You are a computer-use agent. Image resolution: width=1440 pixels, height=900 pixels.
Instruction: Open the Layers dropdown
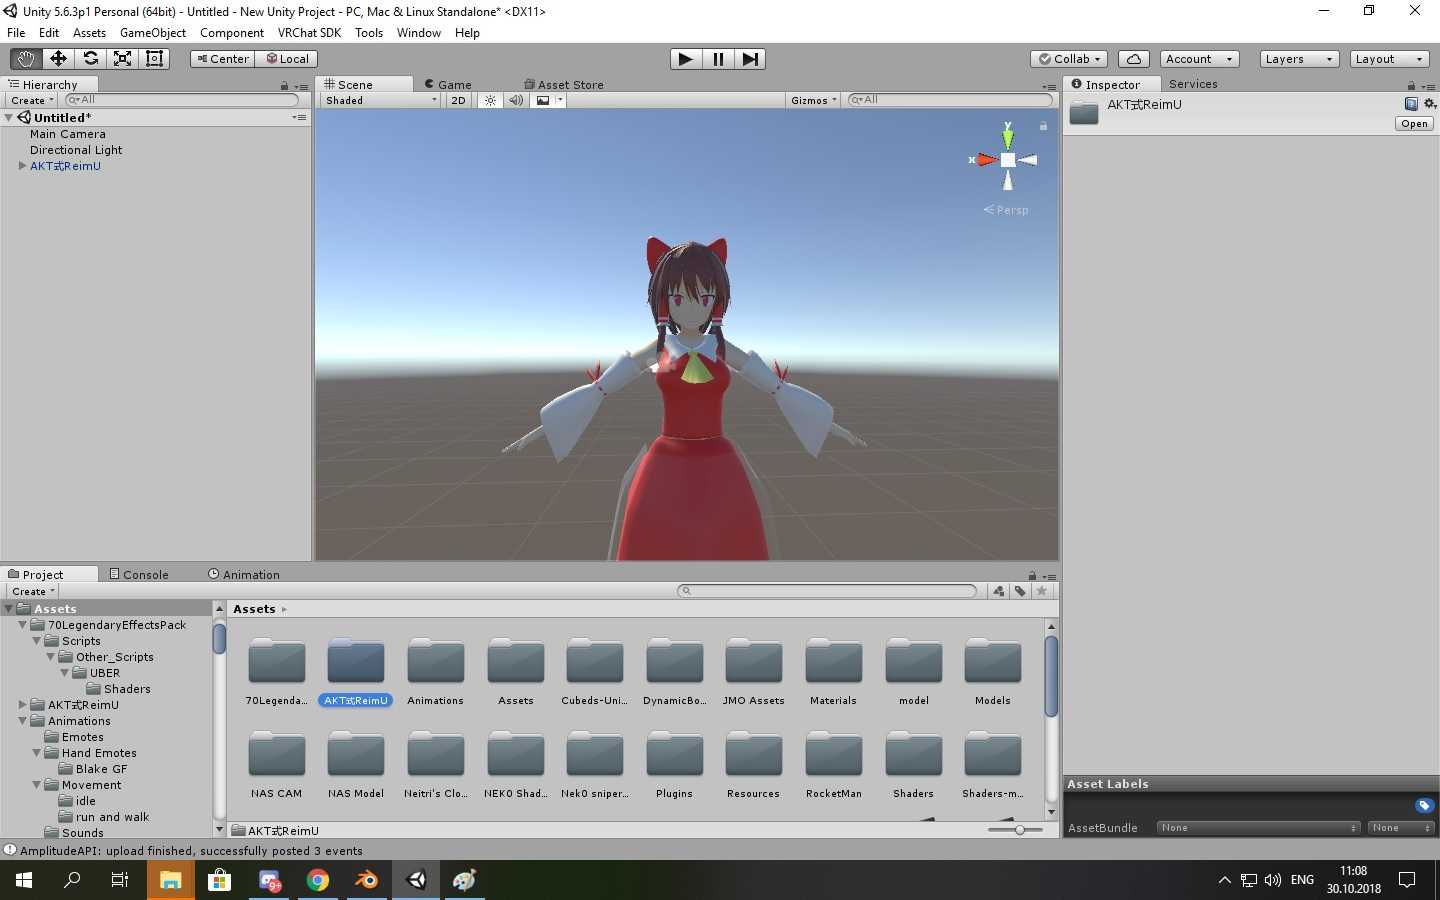[x=1298, y=59]
